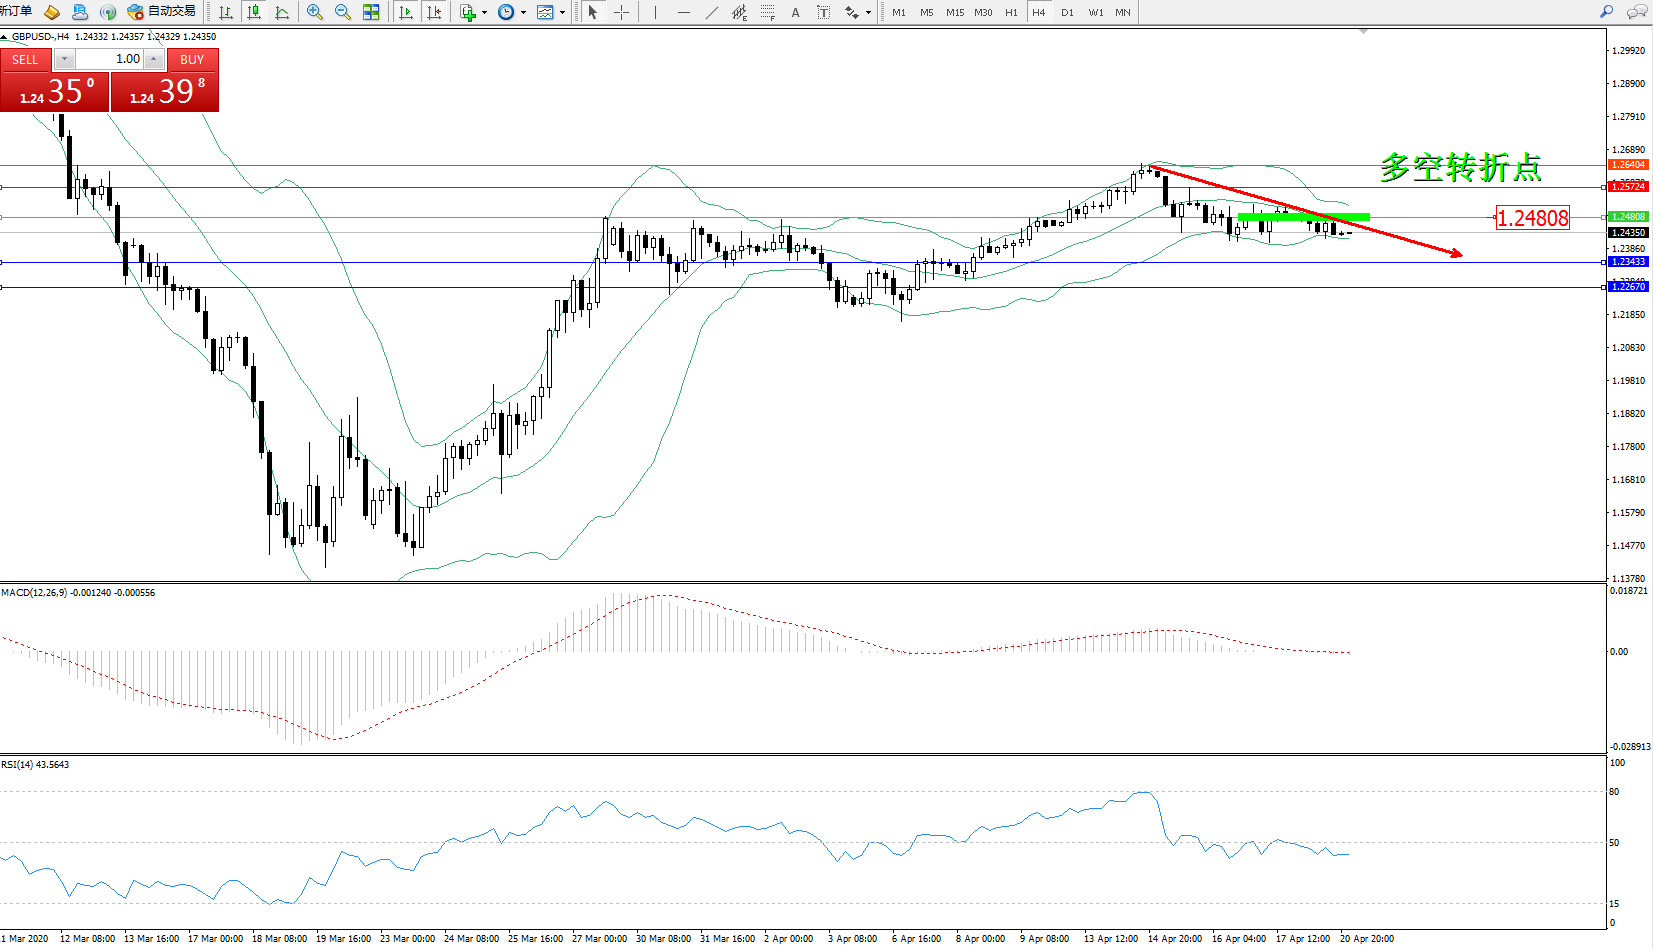Screen dimensions: 1653x949
Task: Select the trendline drawing tool
Action: (711, 12)
